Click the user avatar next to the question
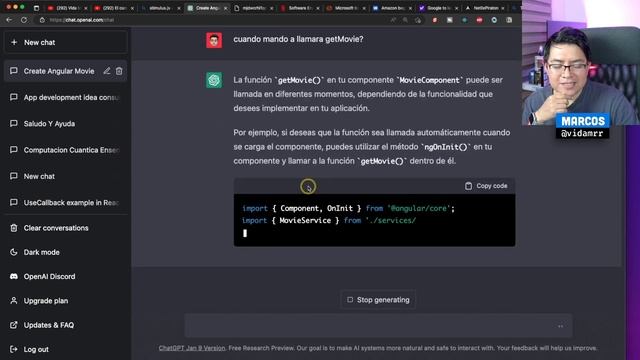640x360 pixels. pyautogui.click(x=214, y=40)
